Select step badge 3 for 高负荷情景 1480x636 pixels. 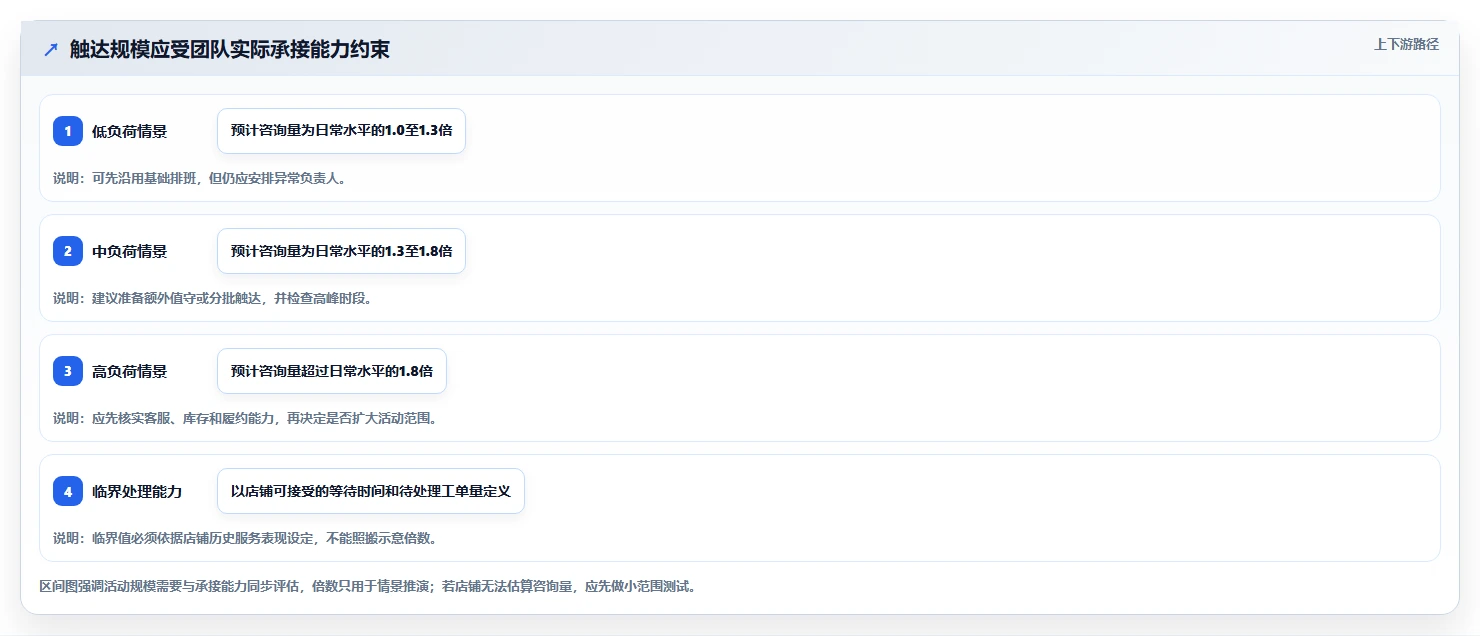click(x=68, y=371)
